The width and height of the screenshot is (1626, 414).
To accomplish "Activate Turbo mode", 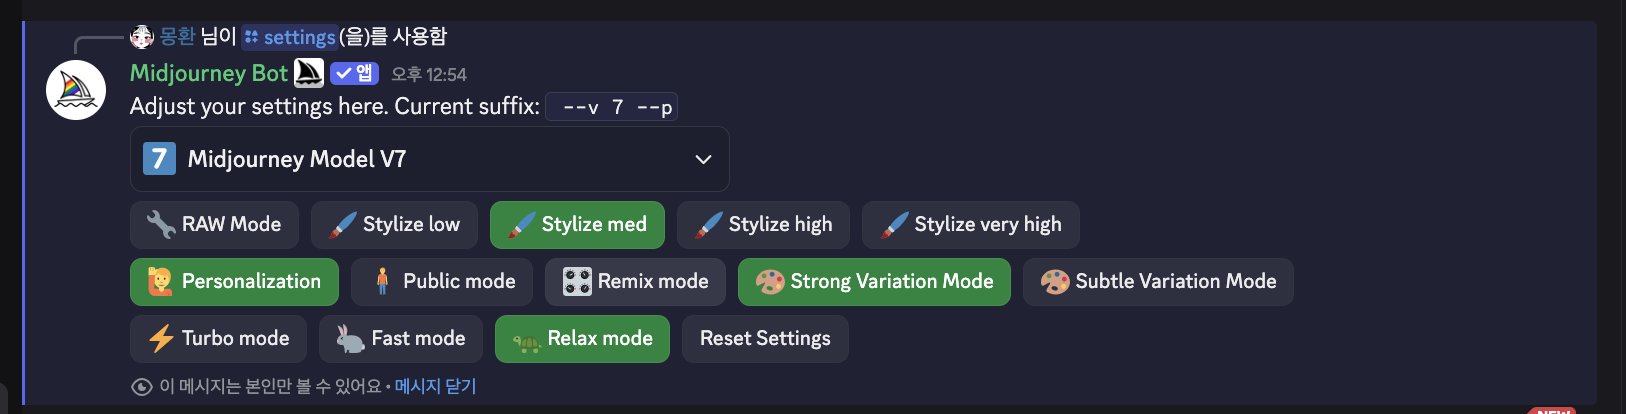I will [x=218, y=339].
